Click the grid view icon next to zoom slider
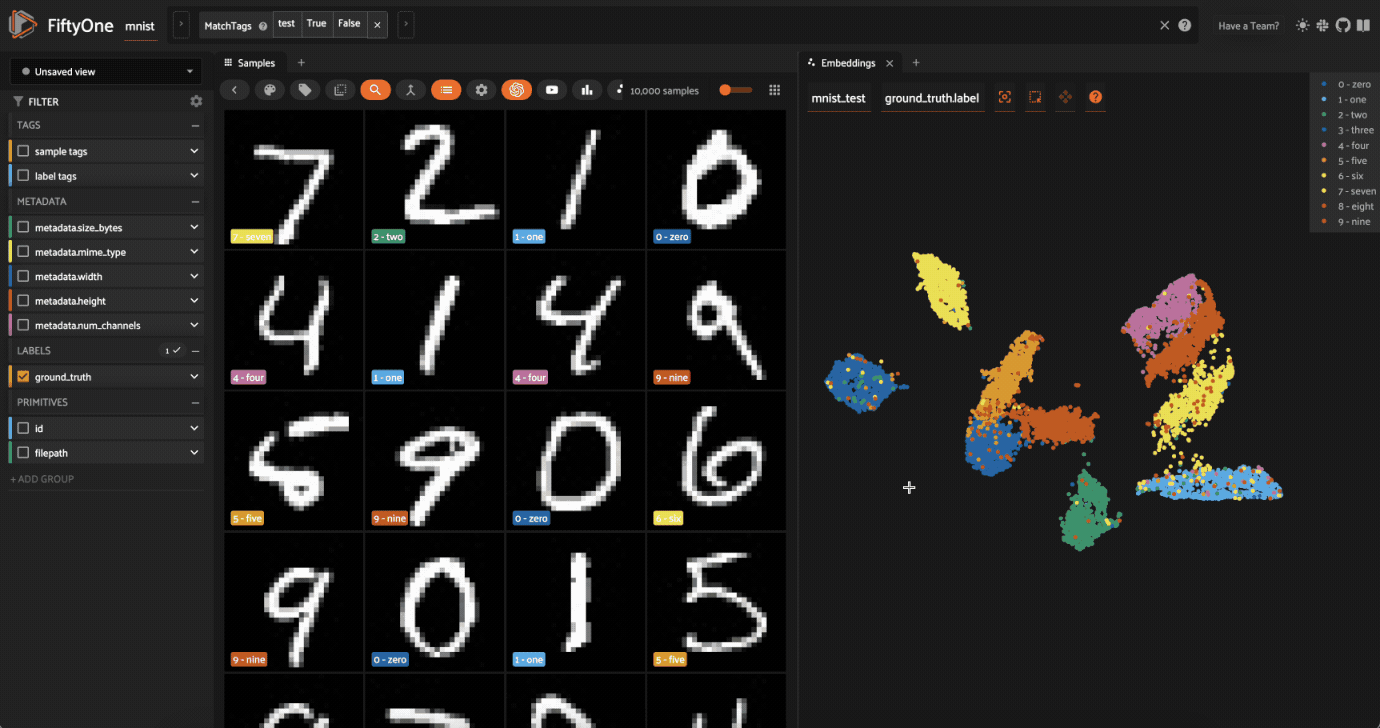Image resolution: width=1380 pixels, height=728 pixels. [774, 90]
